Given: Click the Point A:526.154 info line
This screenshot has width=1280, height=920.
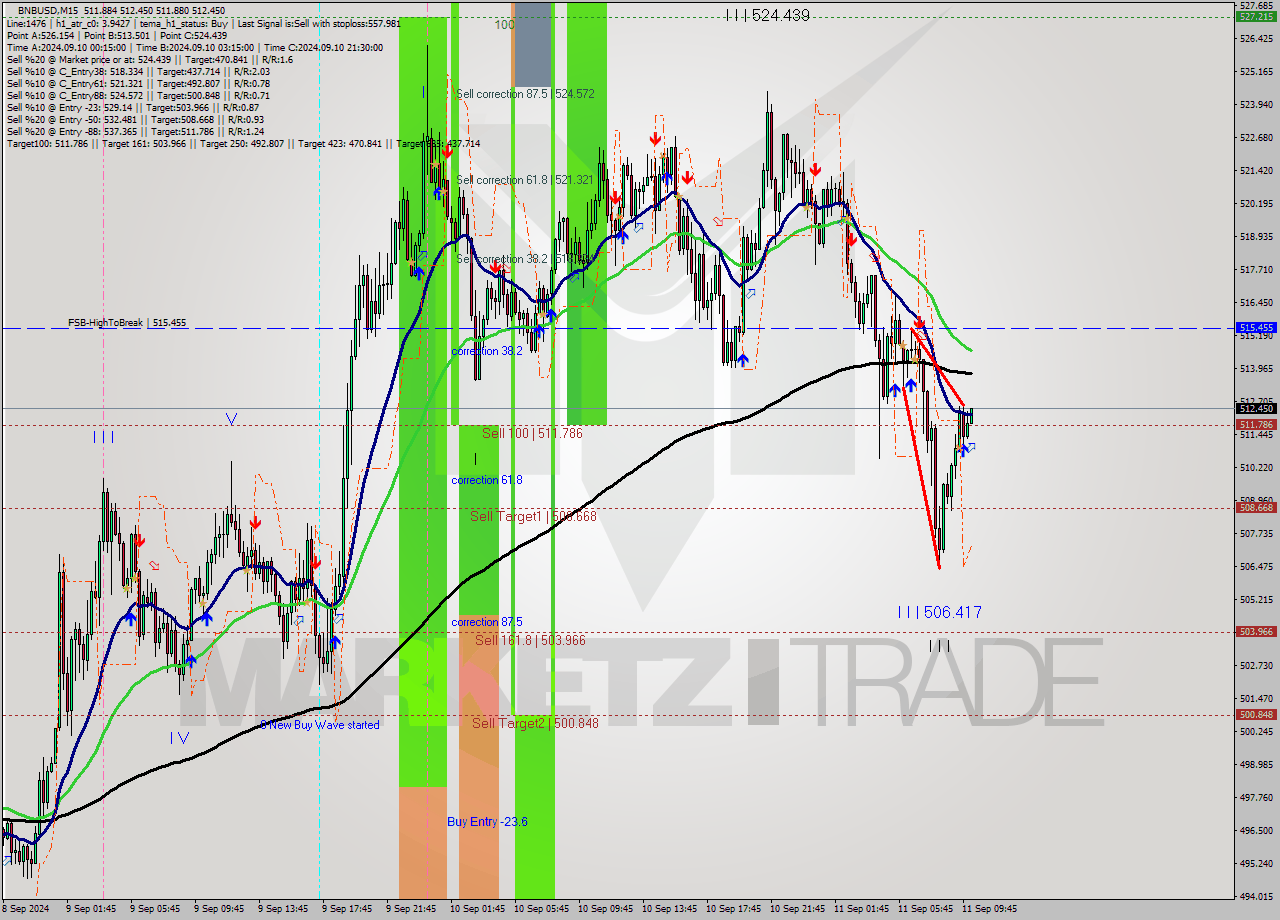Looking at the screenshot, I should [x=117, y=35].
